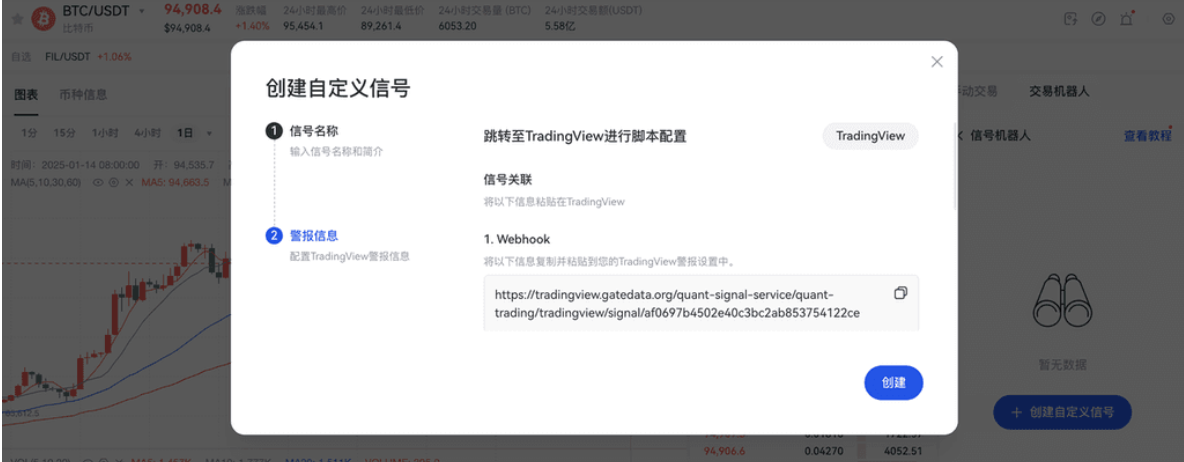
Task: Go back using the arrow beside 信号机器人
Action: [961, 135]
